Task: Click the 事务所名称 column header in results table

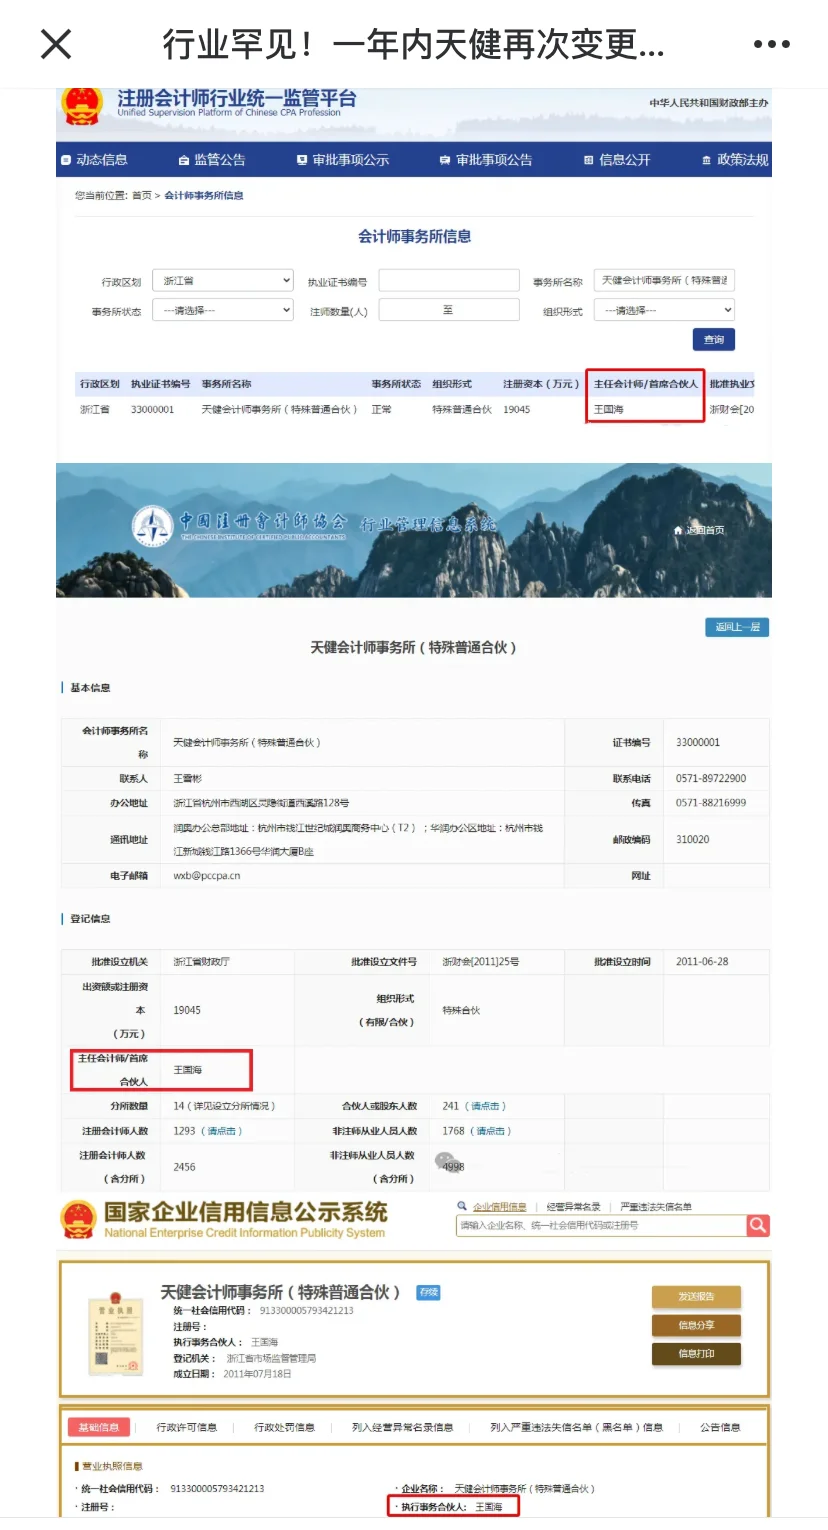Action: pos(226,384)
